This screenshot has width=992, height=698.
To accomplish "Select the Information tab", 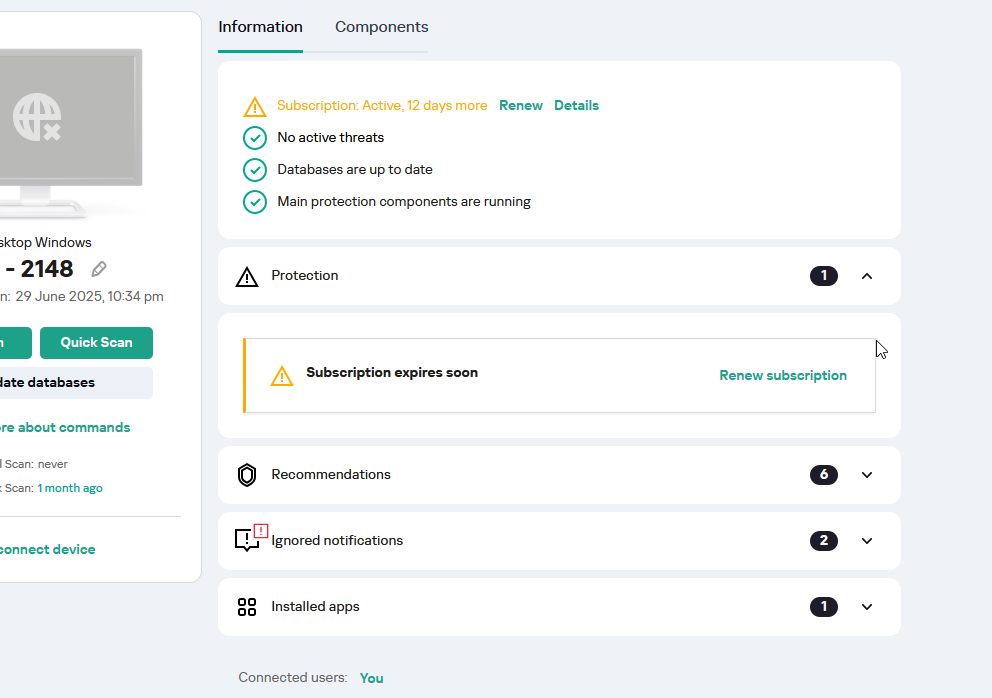I will point(260,27).
